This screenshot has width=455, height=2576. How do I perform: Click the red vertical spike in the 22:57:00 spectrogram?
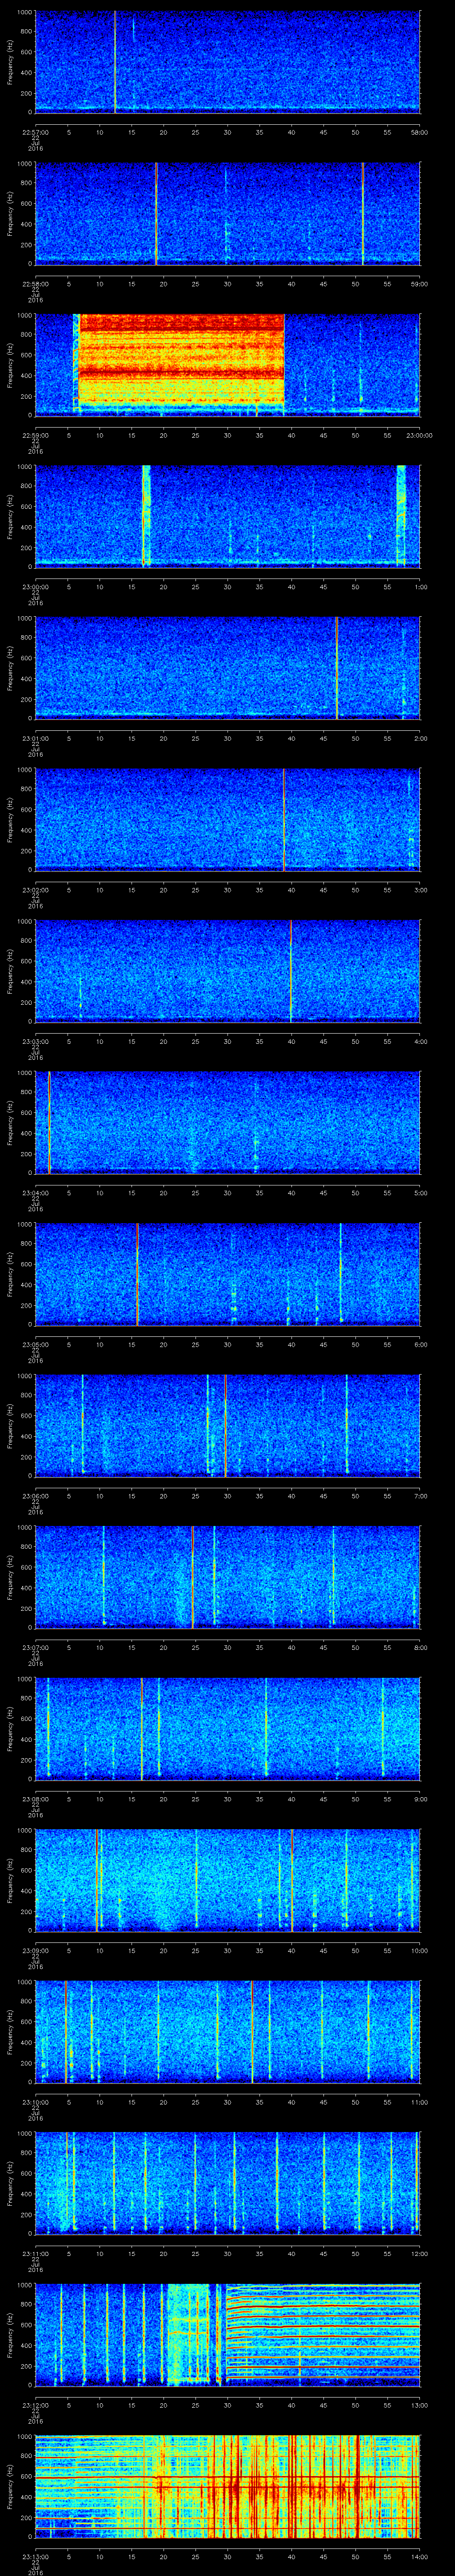115,62
